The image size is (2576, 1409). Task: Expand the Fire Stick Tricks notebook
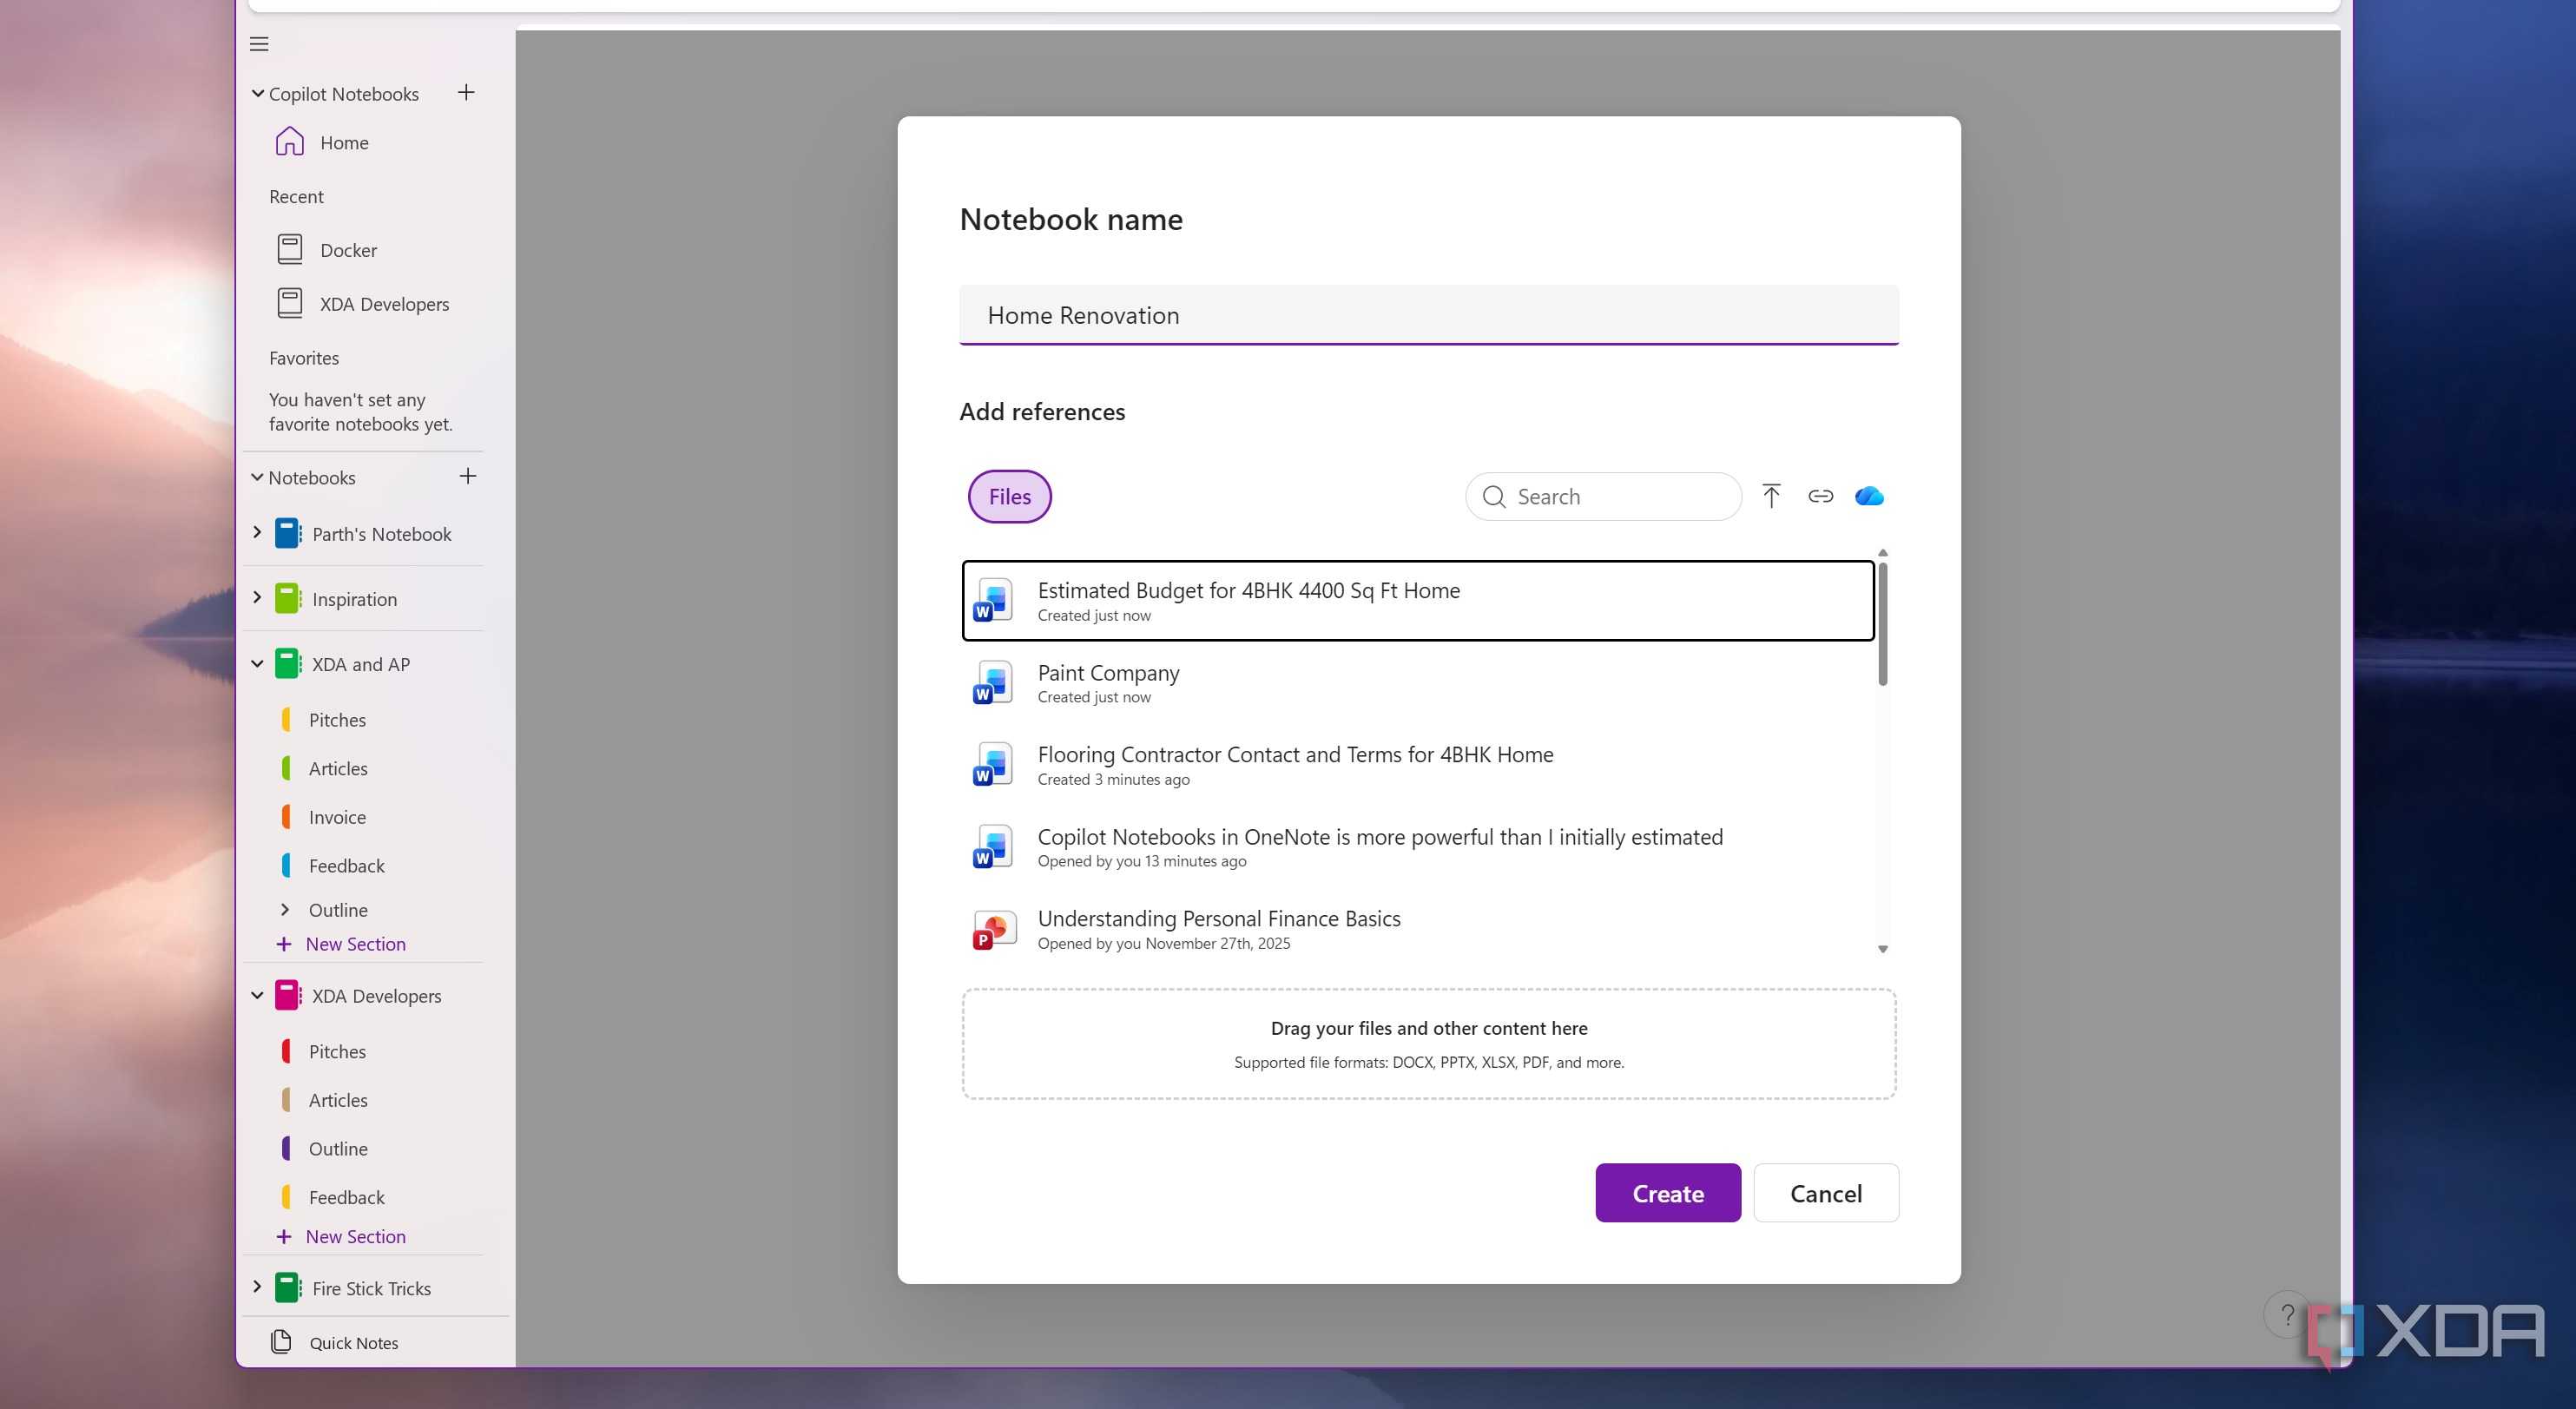pyautogui.click(x=257, y=1287)
